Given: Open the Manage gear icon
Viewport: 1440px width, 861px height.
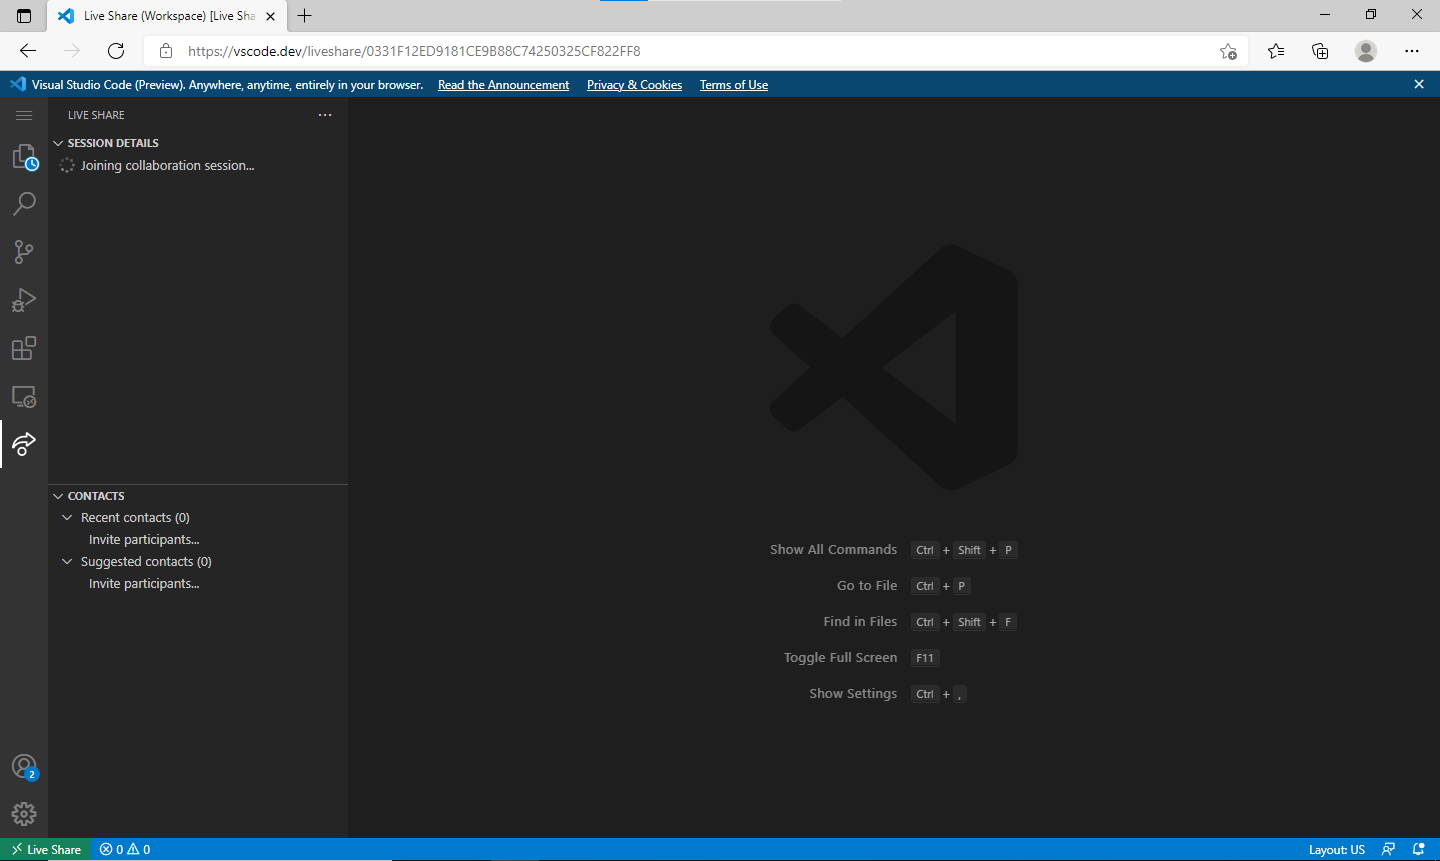Looking at the screenshot, I should tap(24, 814).
